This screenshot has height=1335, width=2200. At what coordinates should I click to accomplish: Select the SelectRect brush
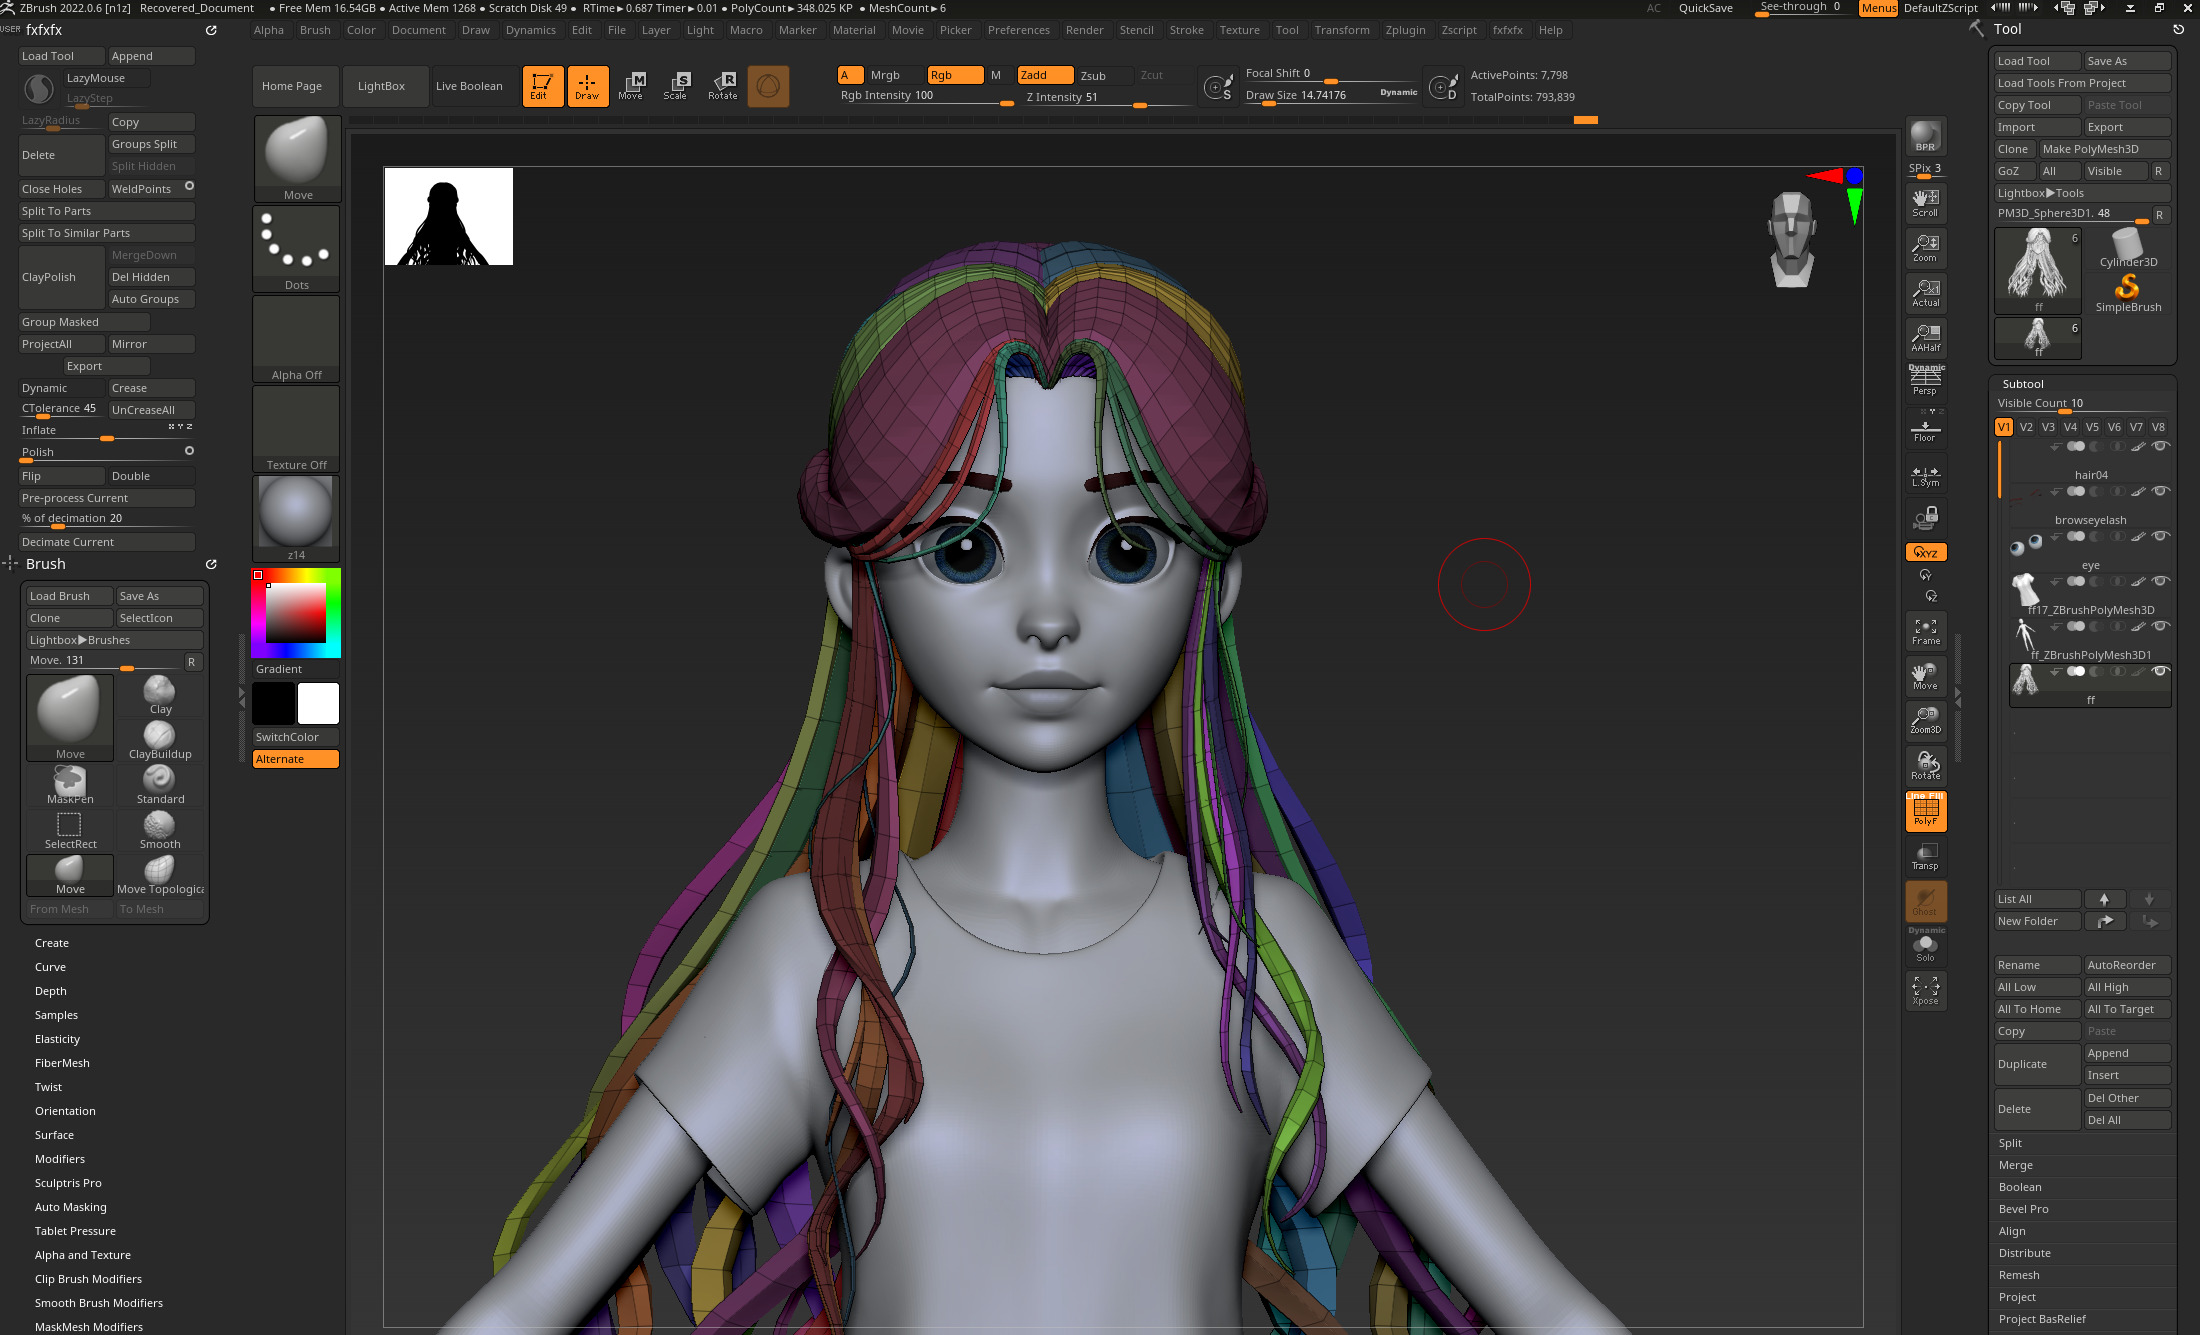coord(70,830)
